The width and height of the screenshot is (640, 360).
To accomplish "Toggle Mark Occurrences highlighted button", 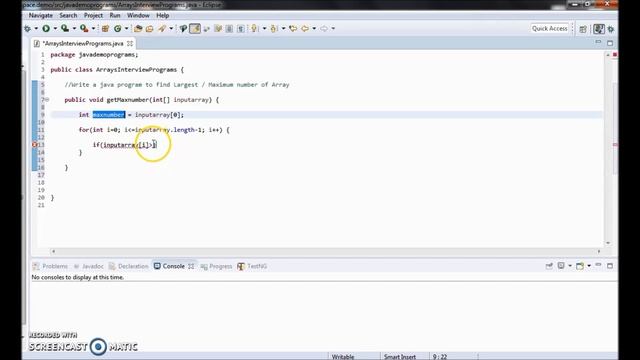I will (195, 29).
